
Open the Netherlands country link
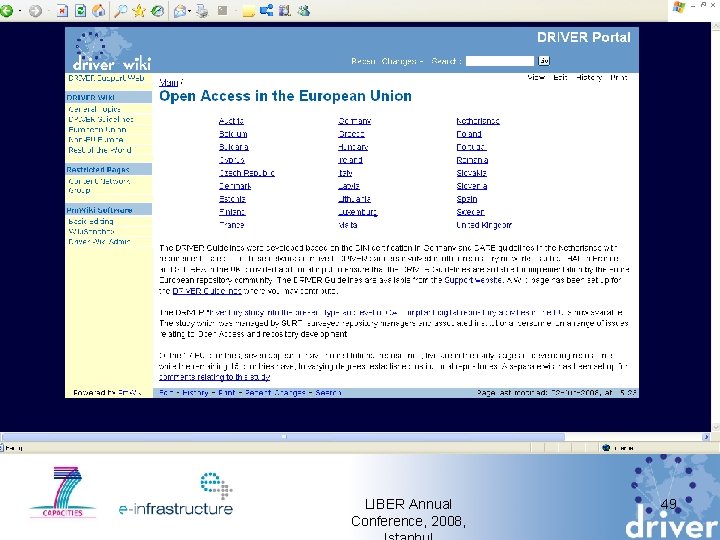pyautogui.click(x=478, y=121)
